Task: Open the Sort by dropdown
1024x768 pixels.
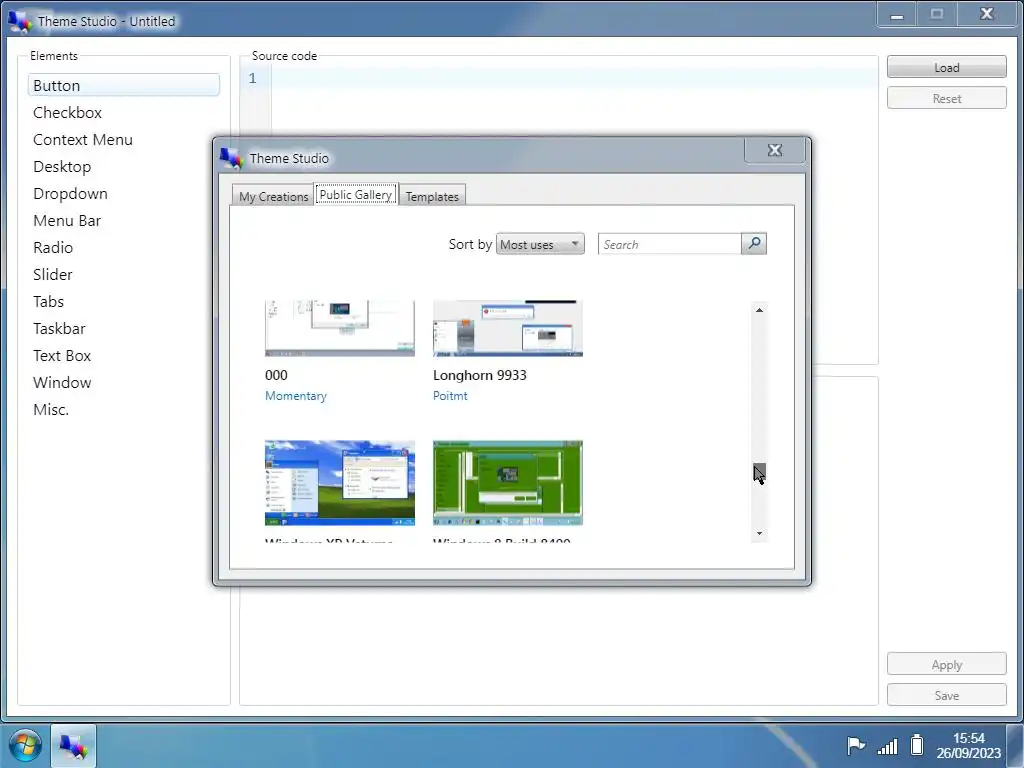Action: tap(540, 244)
